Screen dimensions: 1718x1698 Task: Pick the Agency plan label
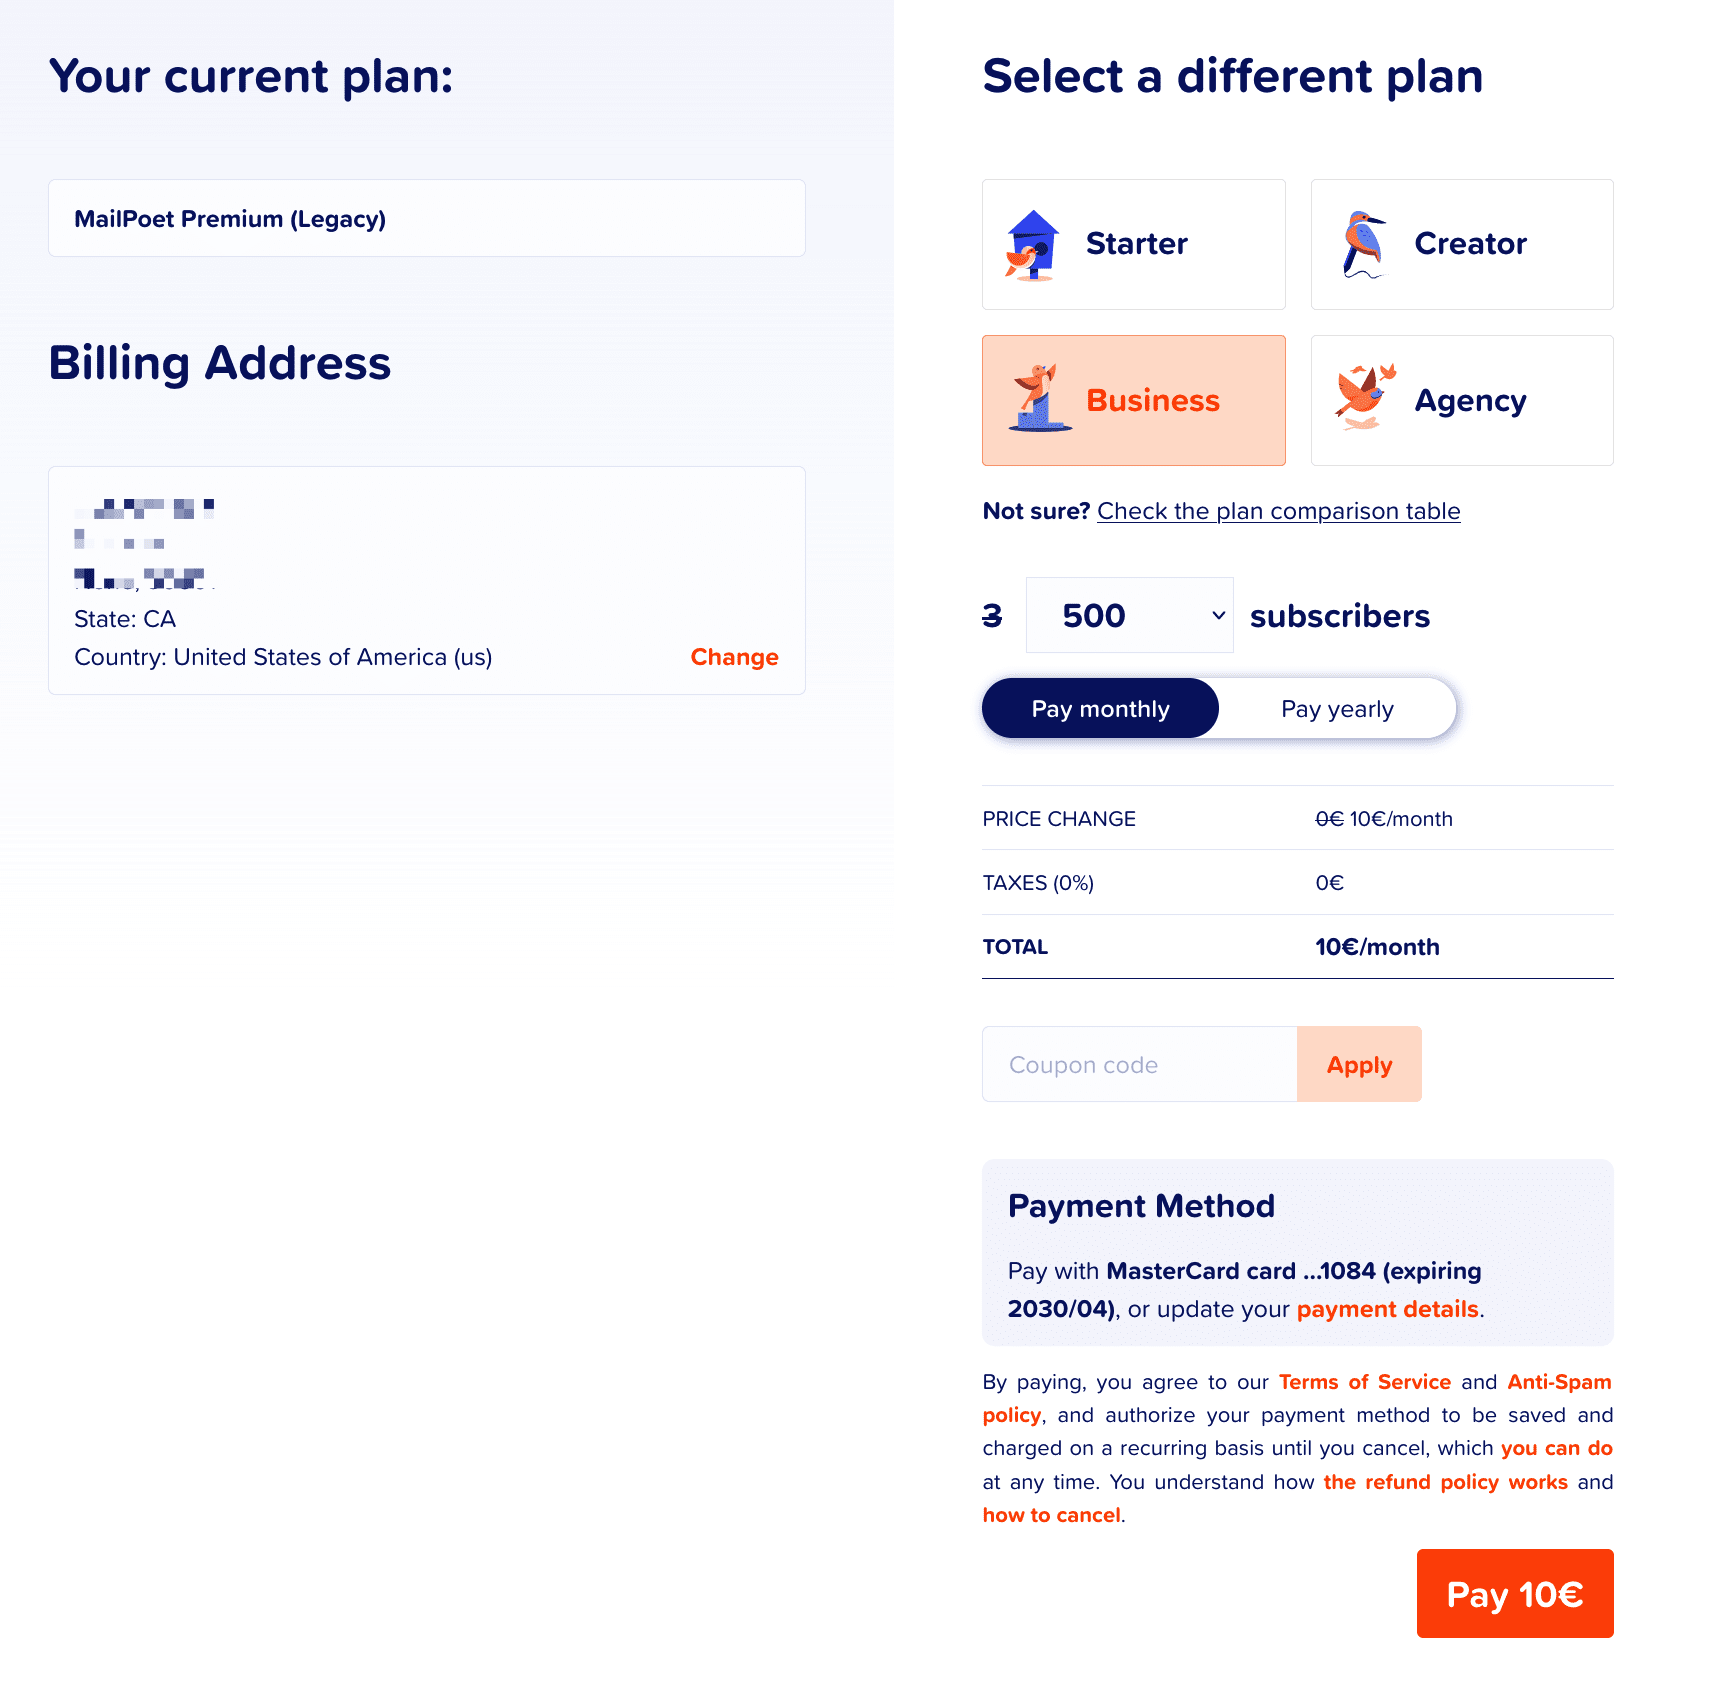point(1470,401)
